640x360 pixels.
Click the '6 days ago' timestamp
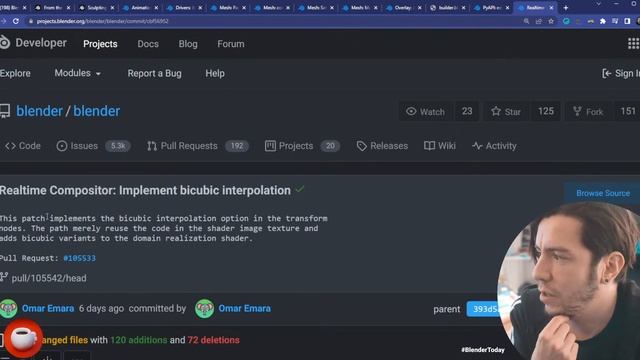pyautogui.click(x=101, y=308)
